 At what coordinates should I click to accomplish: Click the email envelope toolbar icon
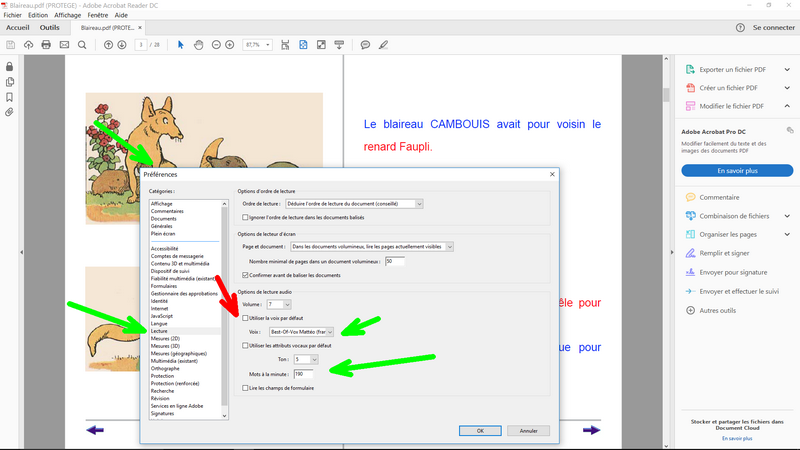pyautogui.click(x=64, y=45)
